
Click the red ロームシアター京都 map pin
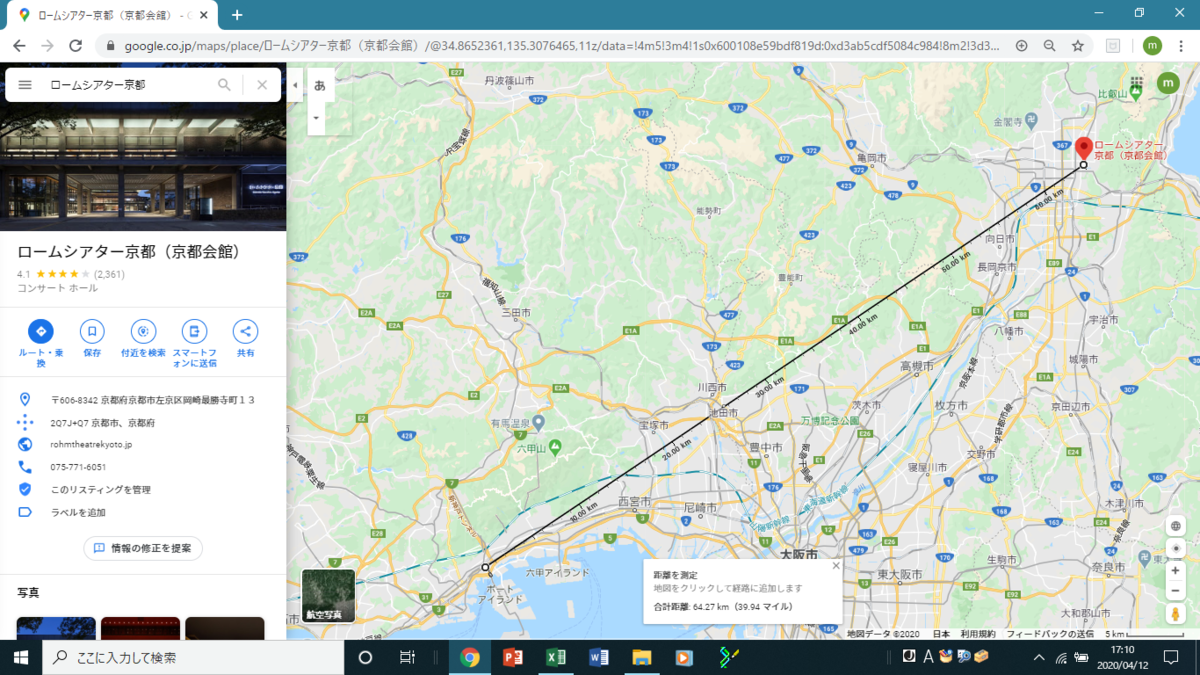click(x=1083, y=148)
